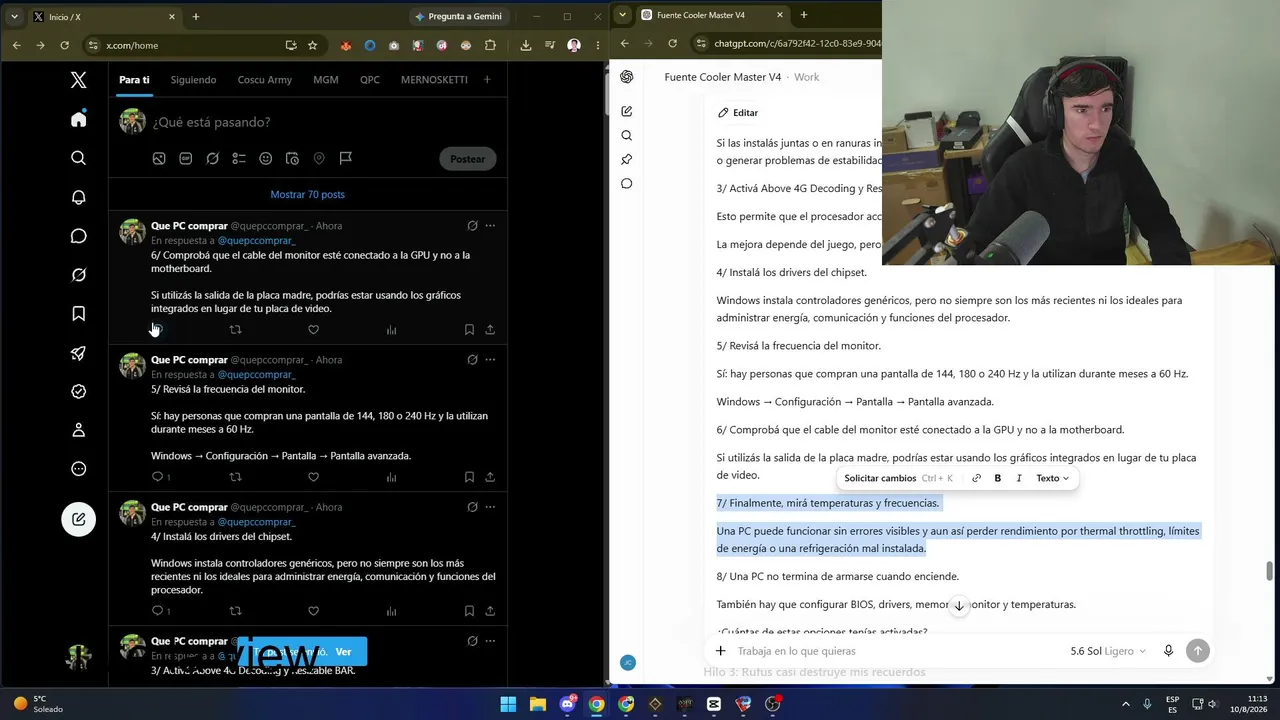Viewport: 1280px width, 720px height.
Task: View analytics of '5/ Revisá la frecuencia' post
Action: (391, 477)
